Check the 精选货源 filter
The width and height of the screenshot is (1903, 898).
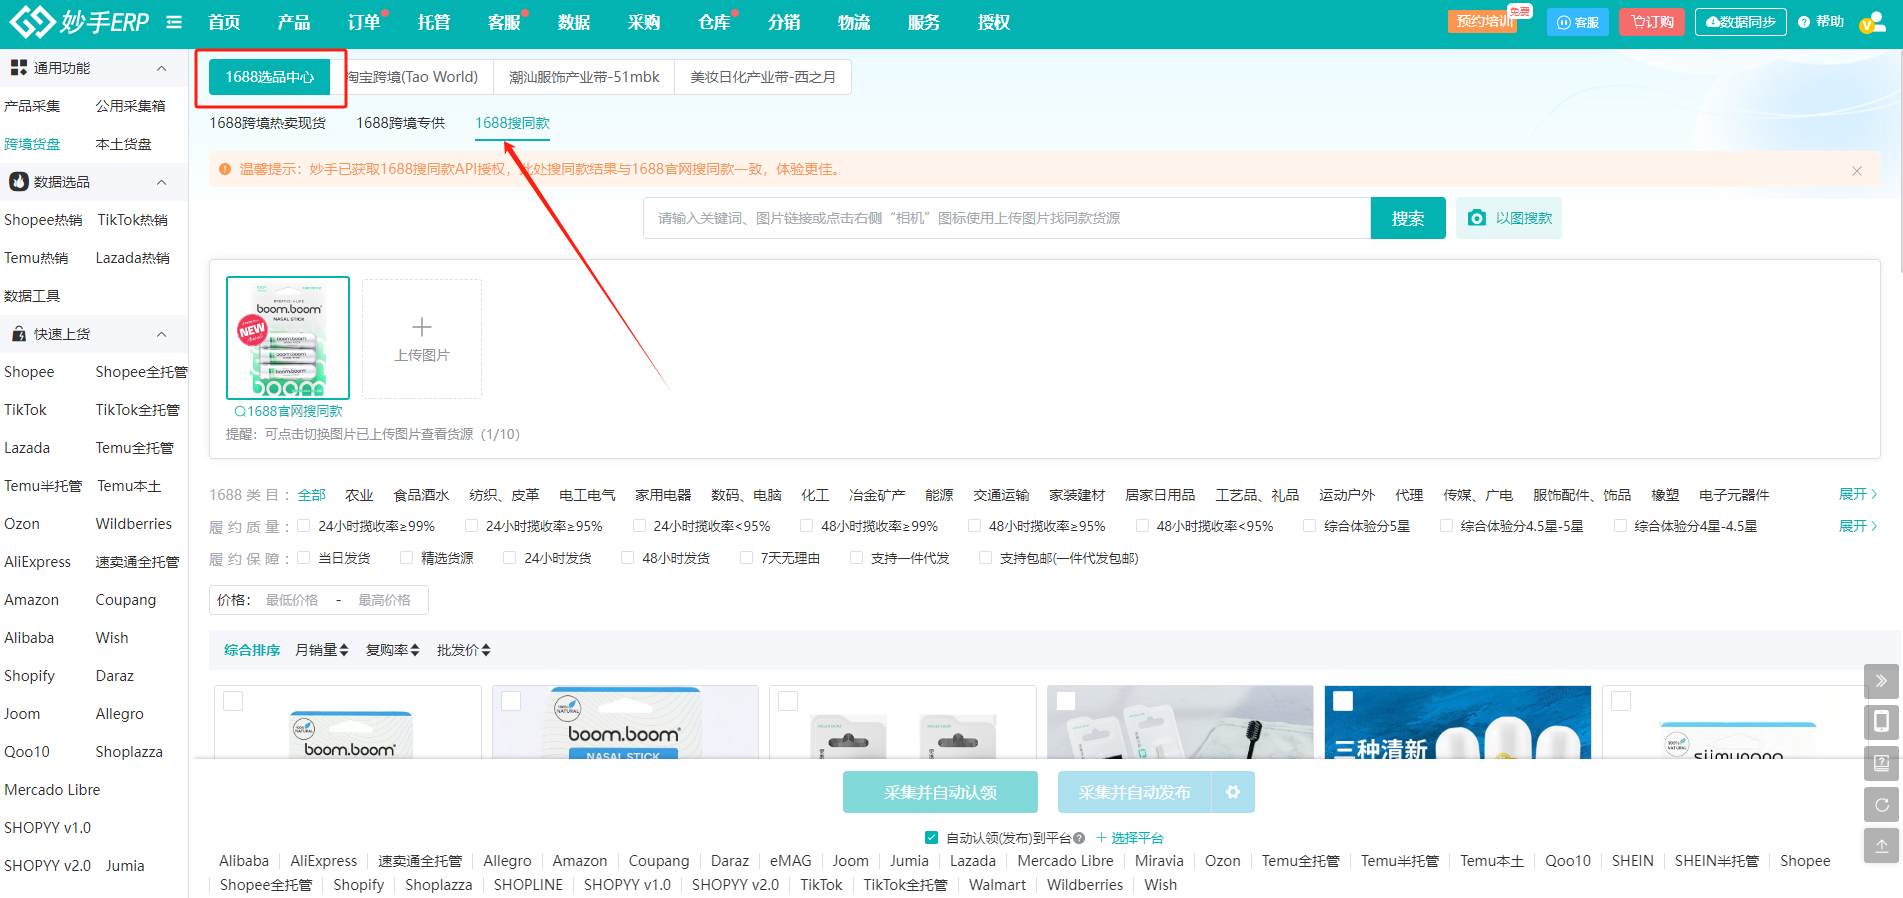(x=406, y=558)
